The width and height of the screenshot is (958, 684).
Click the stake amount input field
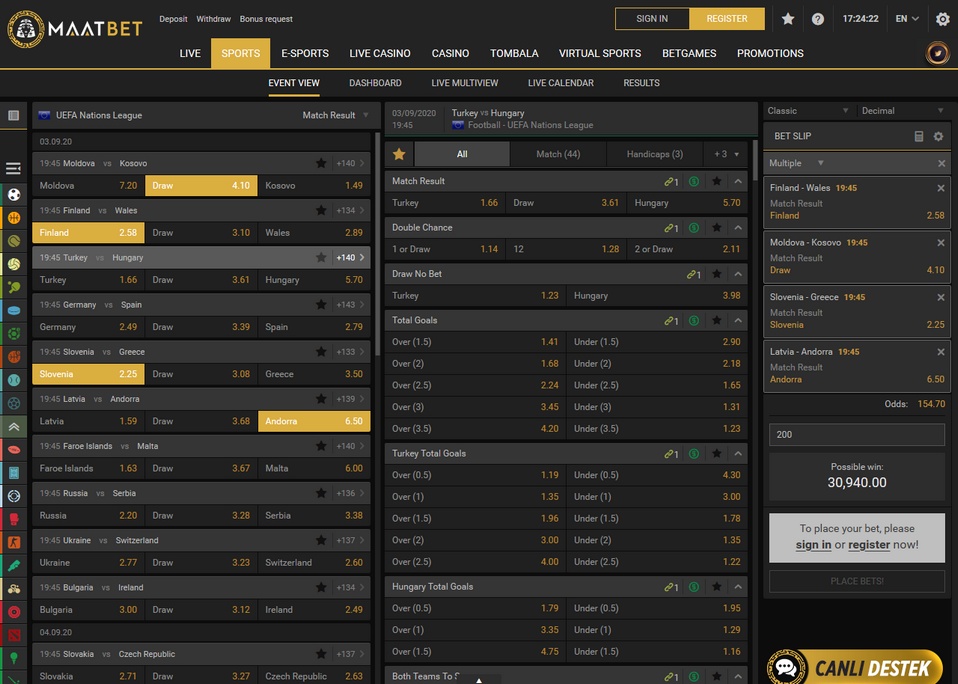pos(857,435)
